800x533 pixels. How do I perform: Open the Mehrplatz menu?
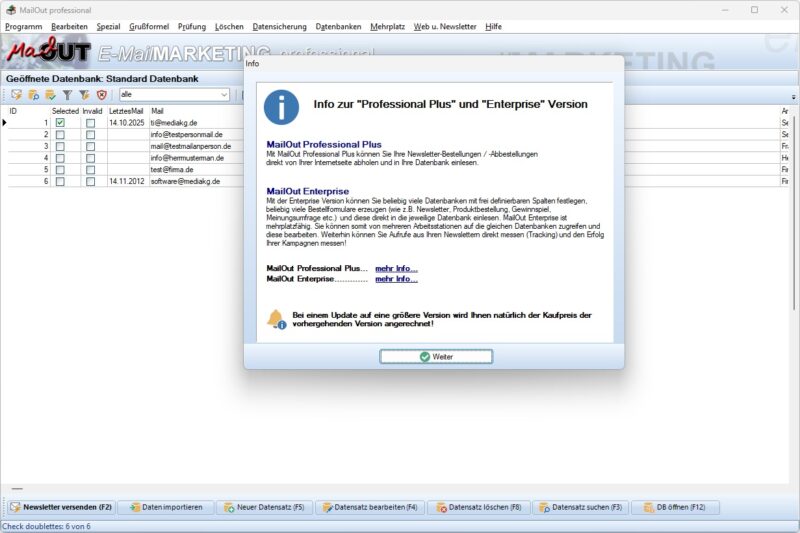(387, 27)
